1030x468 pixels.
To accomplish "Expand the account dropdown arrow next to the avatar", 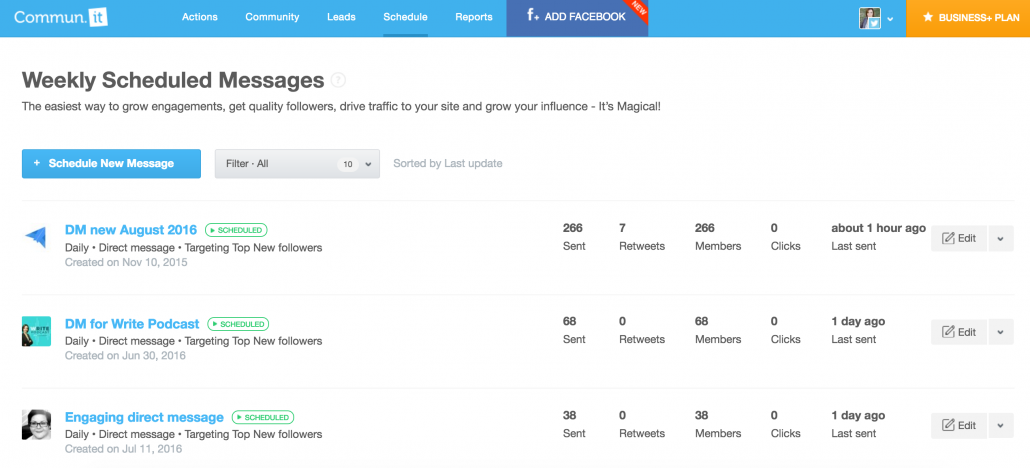I will [x=890, y=20].
